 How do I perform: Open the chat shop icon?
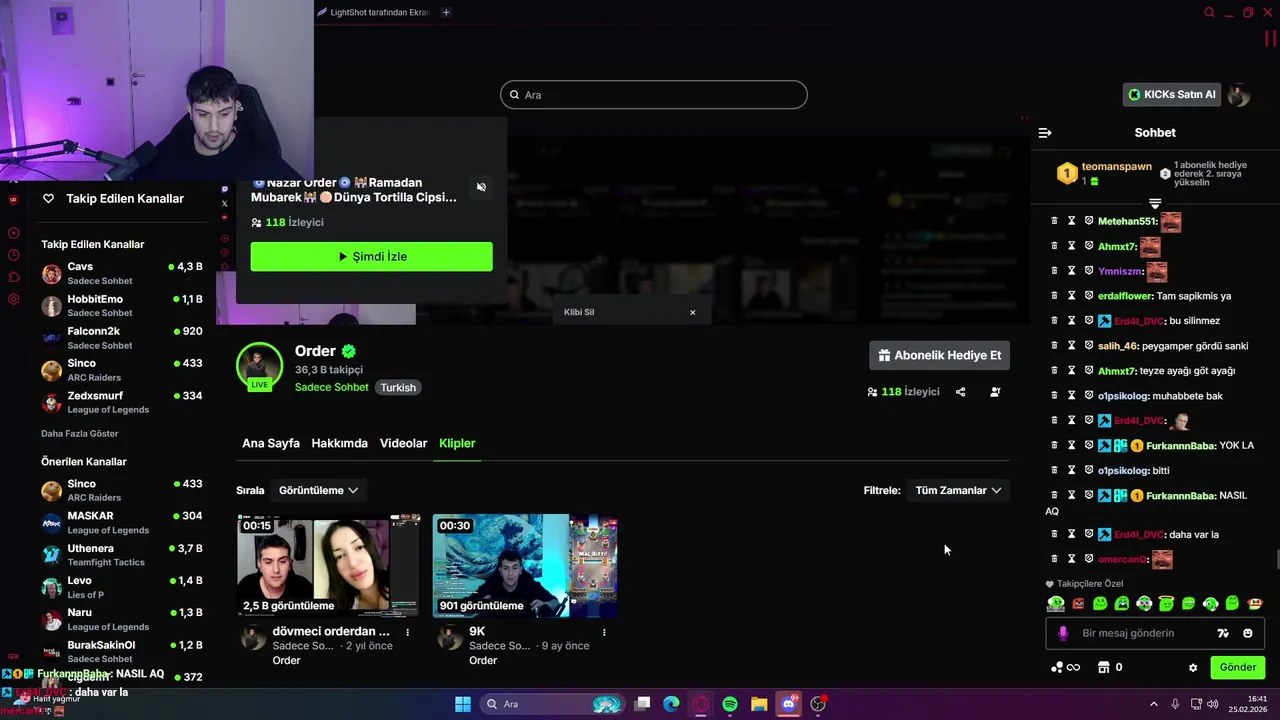click(1104, 667)
